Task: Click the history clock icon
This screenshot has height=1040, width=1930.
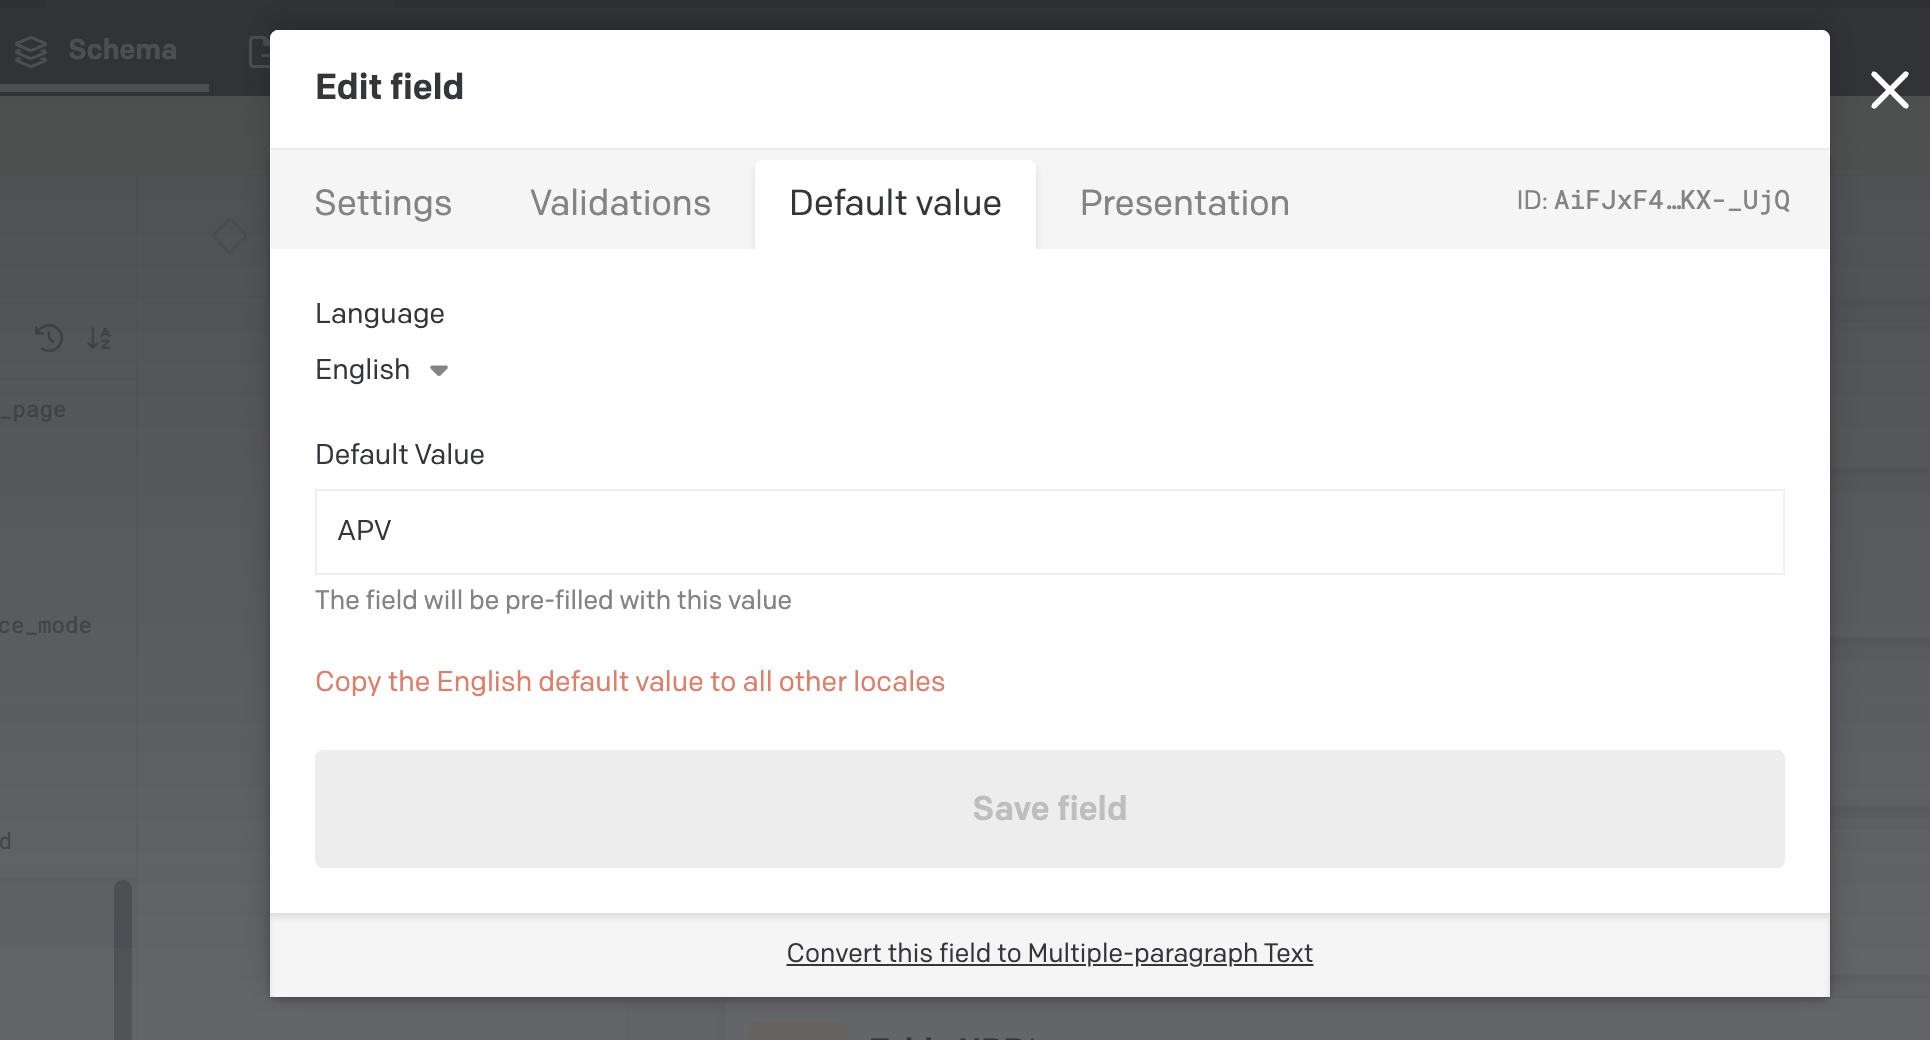Action: point(49,338)
